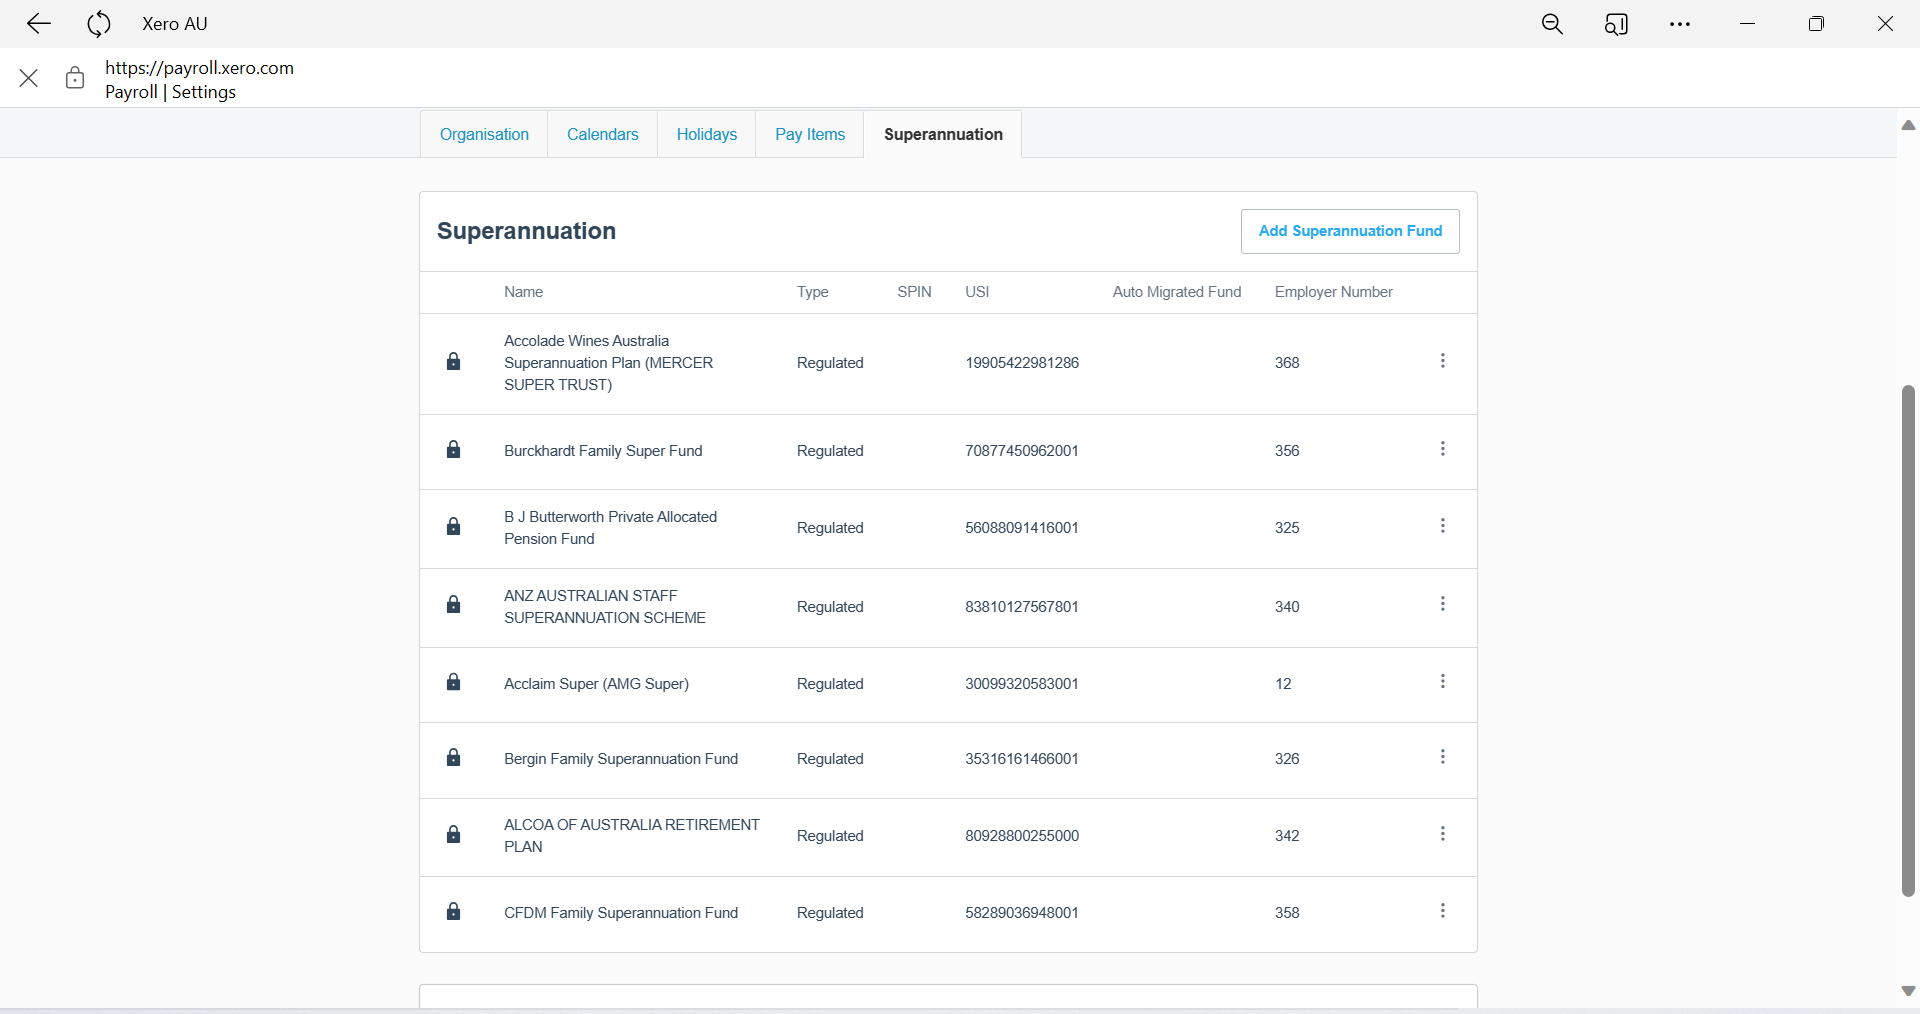This screenshot has width=1920, height=1014.
Task: Click employer number 12
Action: [x=1283, y=684]
